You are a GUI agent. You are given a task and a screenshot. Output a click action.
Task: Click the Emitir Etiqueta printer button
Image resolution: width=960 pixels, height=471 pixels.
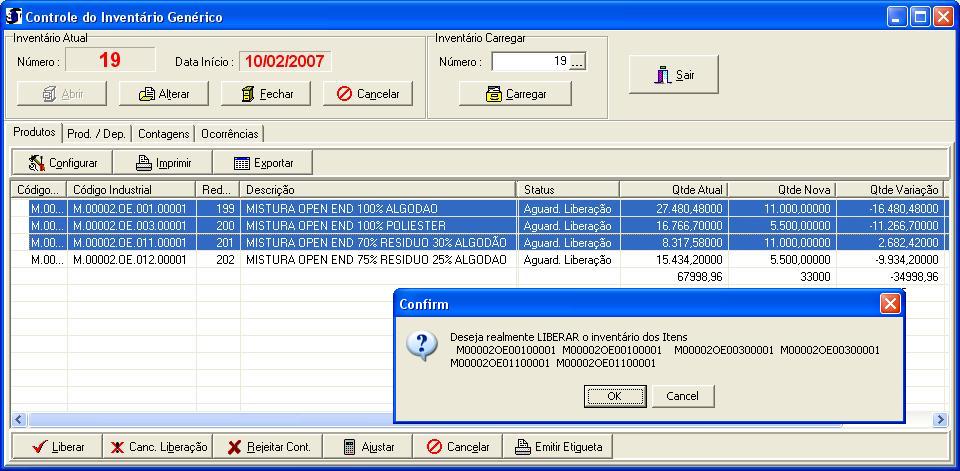[558, 447]
